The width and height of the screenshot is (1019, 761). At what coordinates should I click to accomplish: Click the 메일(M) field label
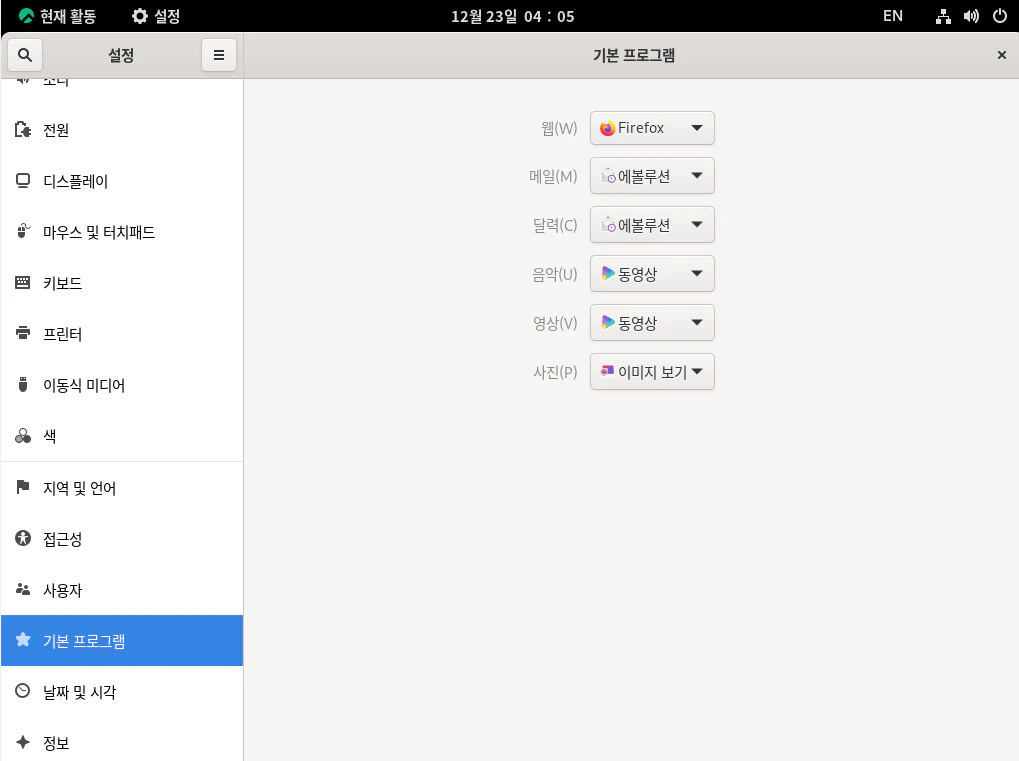tap(553, 176)
